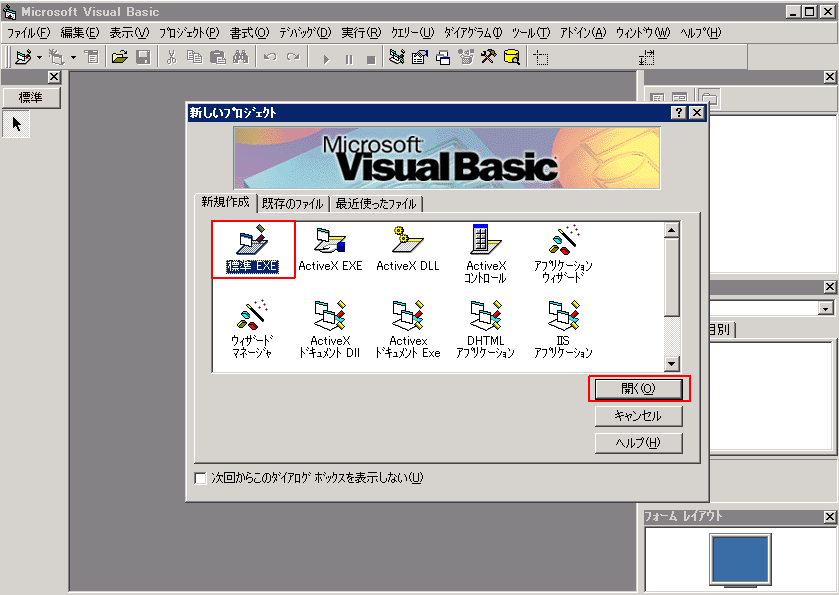Select the アプリケーション ウィザード icon
839x595 pixels.
coord(564,247)
